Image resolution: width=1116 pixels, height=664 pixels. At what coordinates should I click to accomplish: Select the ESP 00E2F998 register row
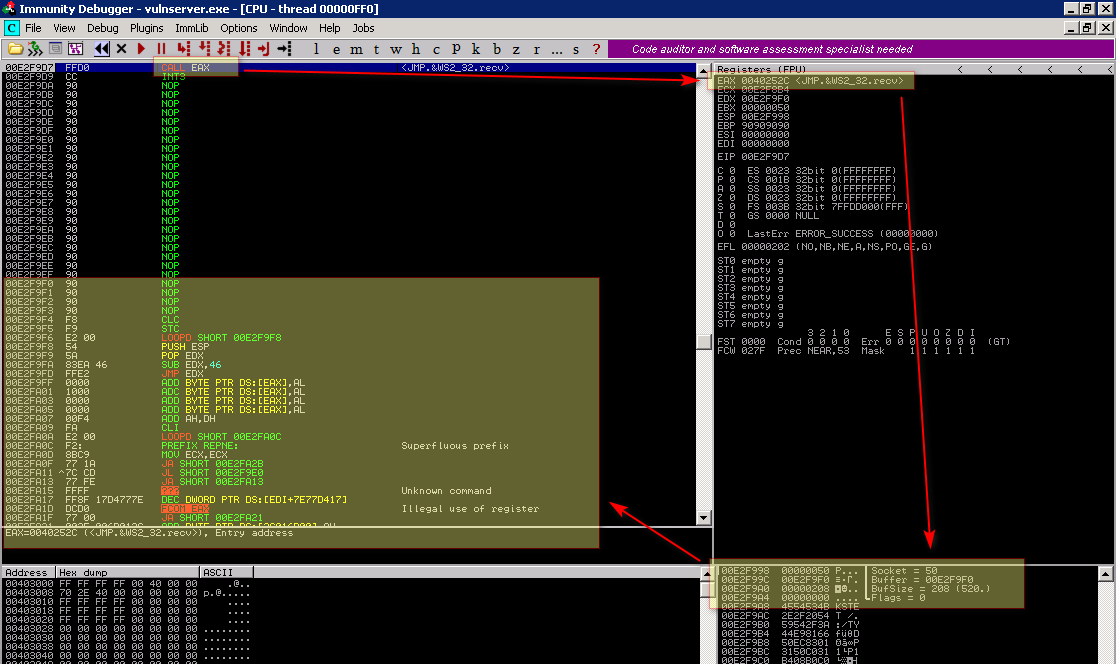click(x=753, y=117)
